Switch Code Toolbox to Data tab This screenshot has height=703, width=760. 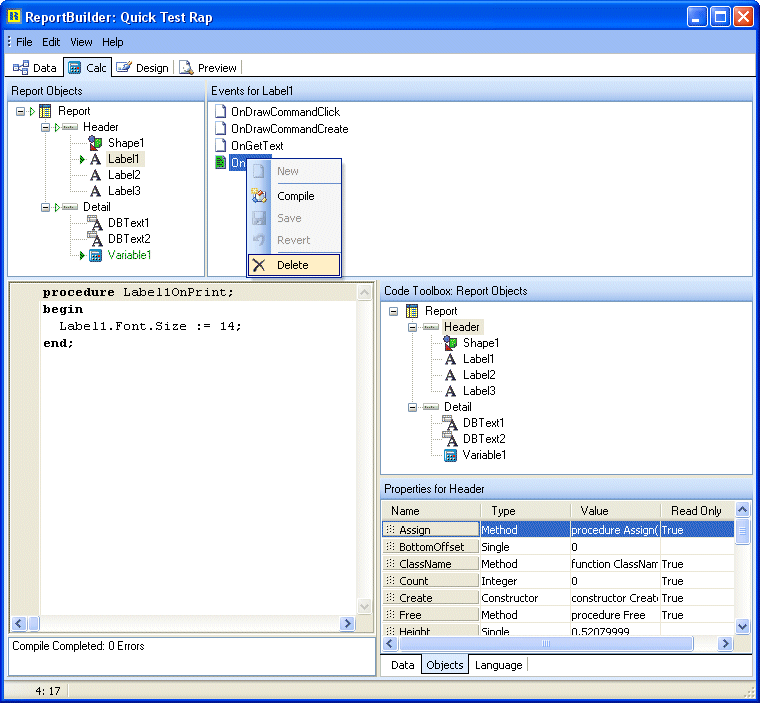point(402,665)
